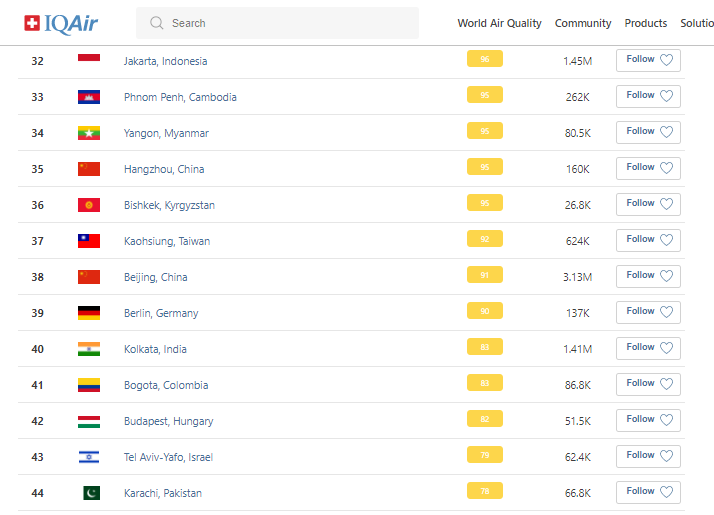Toggle Follow for Beijing, China

coord(648,276)
